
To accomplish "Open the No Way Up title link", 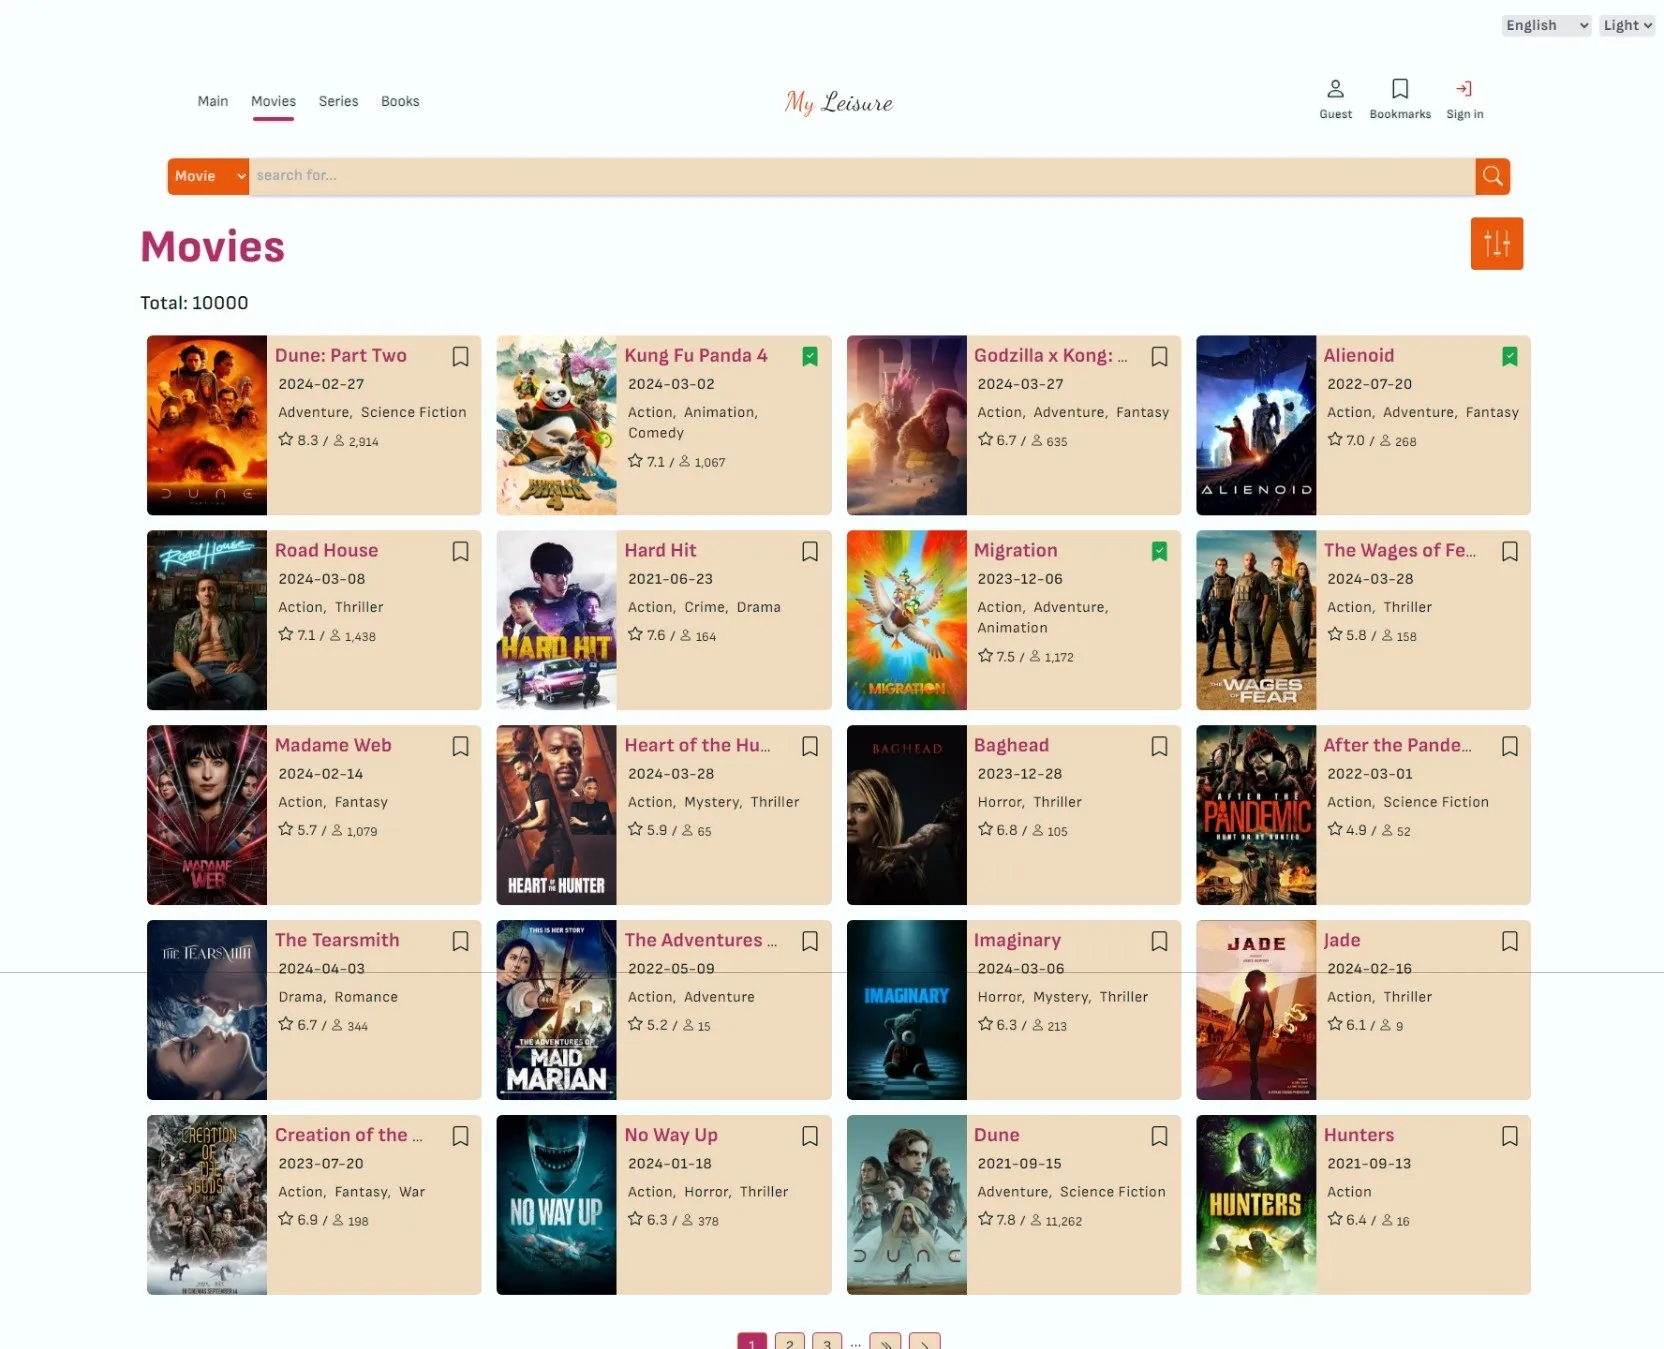I will 671,1135.
